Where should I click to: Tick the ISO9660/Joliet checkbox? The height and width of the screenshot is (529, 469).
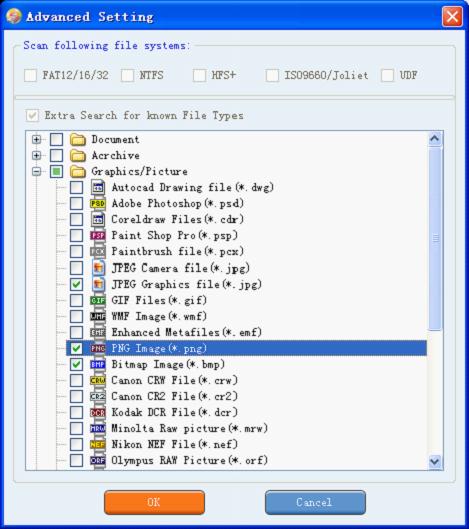(272, 75)
